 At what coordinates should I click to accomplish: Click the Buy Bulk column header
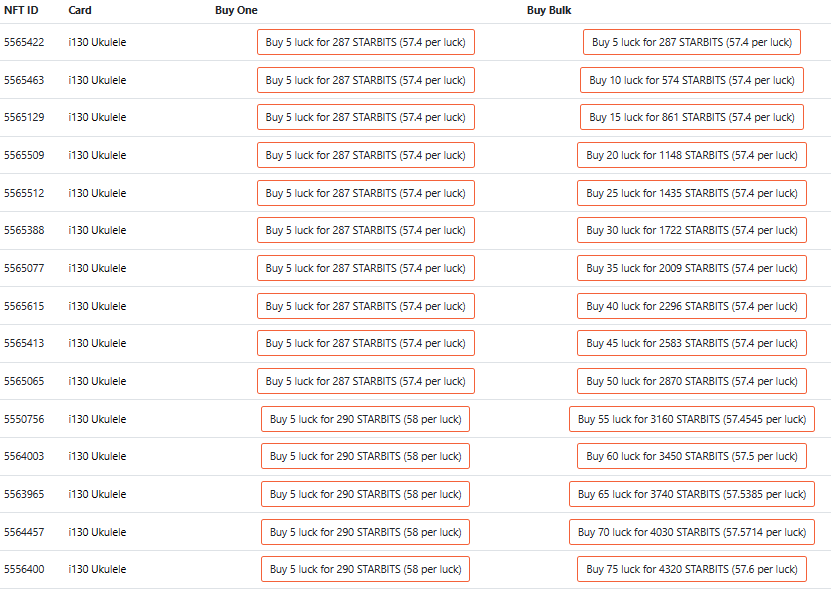(549, 10)
